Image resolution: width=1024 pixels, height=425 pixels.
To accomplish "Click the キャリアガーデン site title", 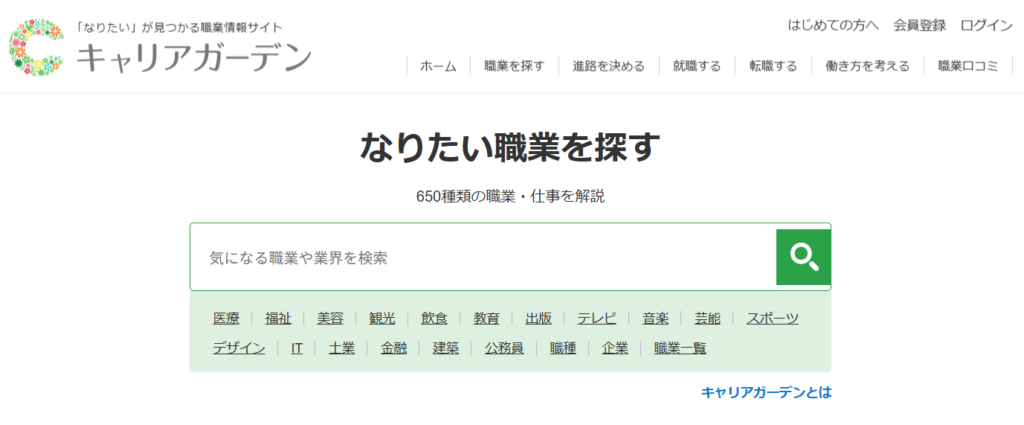I will coord(194,57).
